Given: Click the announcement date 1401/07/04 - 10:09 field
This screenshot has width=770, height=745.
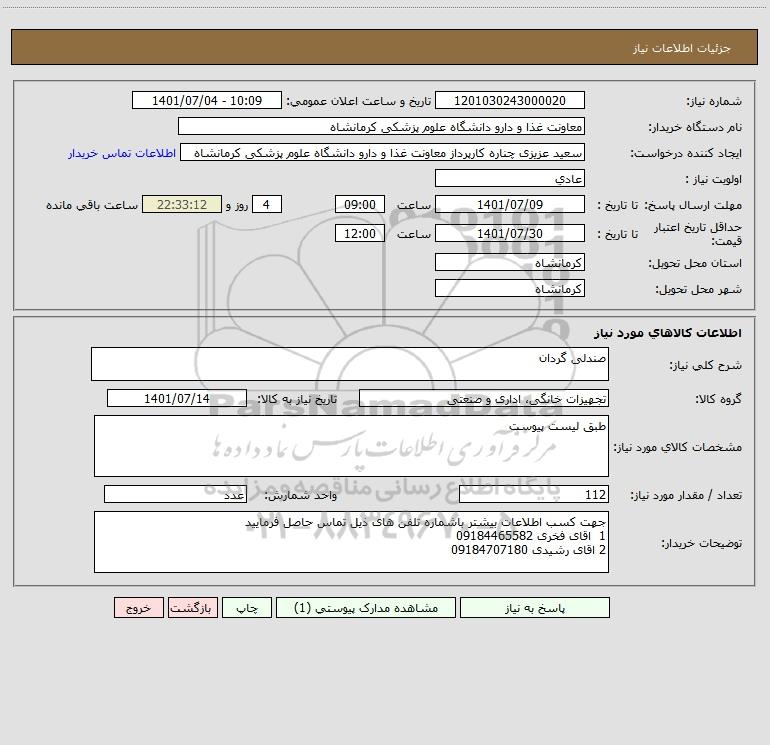Looking at the screenshot, I should pyautogui.click(x=207, y=100).
